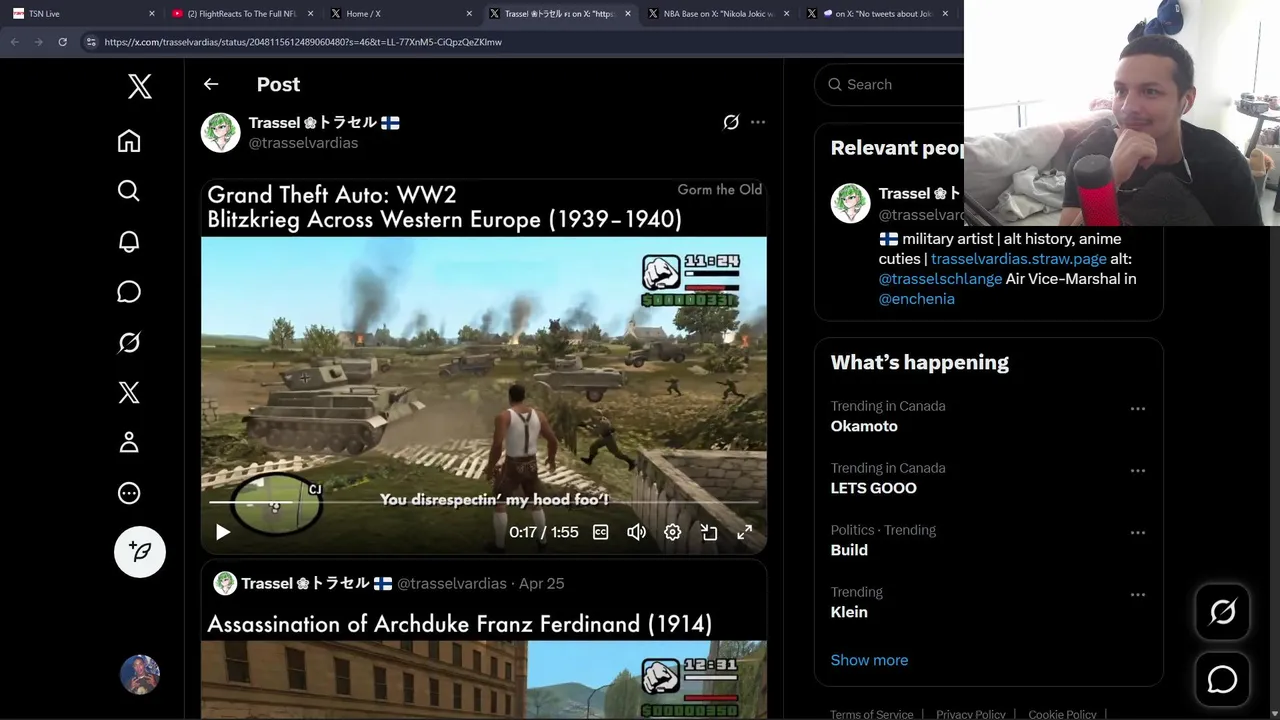Image resolution: width=1280 pixels, height=720 pixels.
Task: Mute the video volume
Action: tap(636, 533)
